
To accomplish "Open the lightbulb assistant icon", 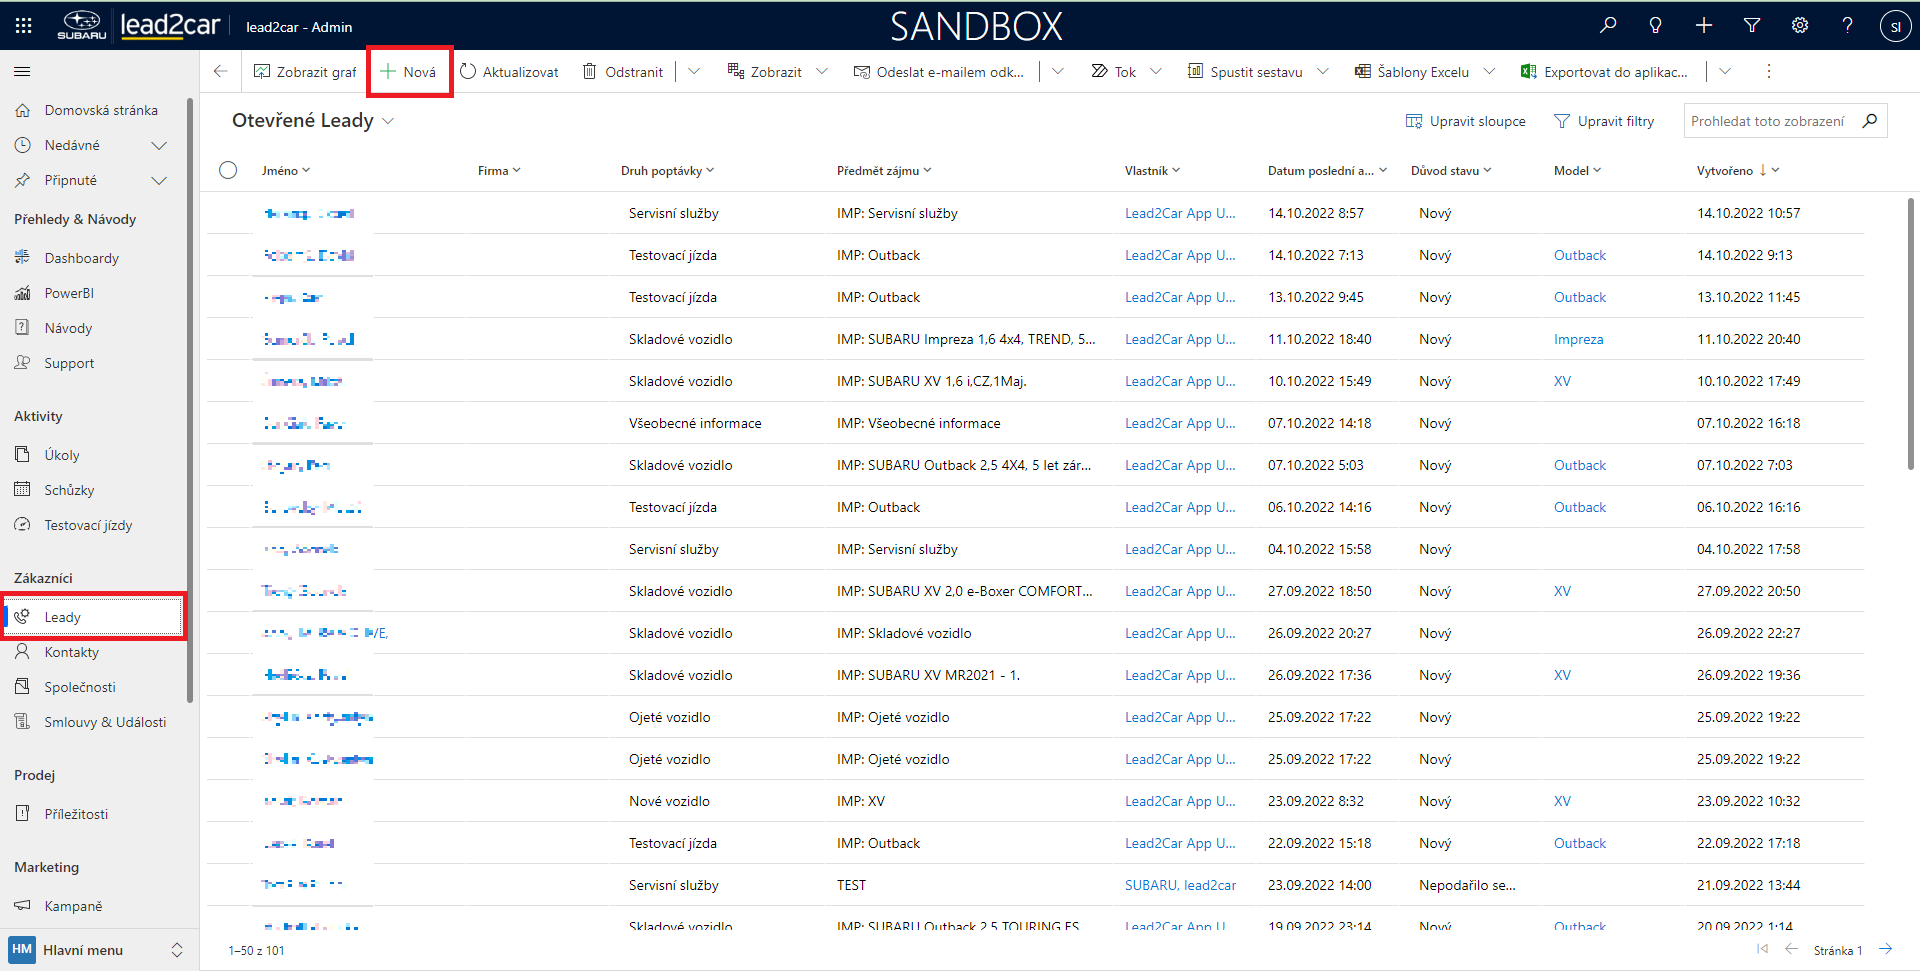I will pos(1656,26).
